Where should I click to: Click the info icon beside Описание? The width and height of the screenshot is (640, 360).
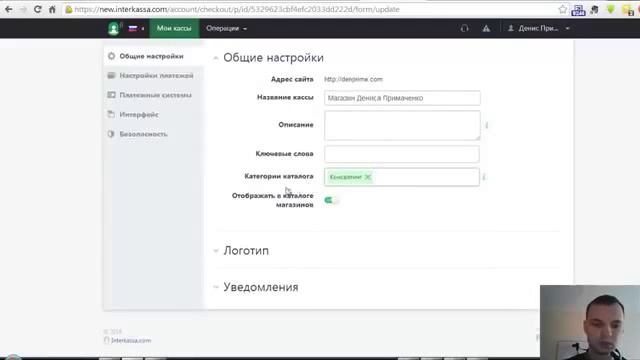click(487, 125)
